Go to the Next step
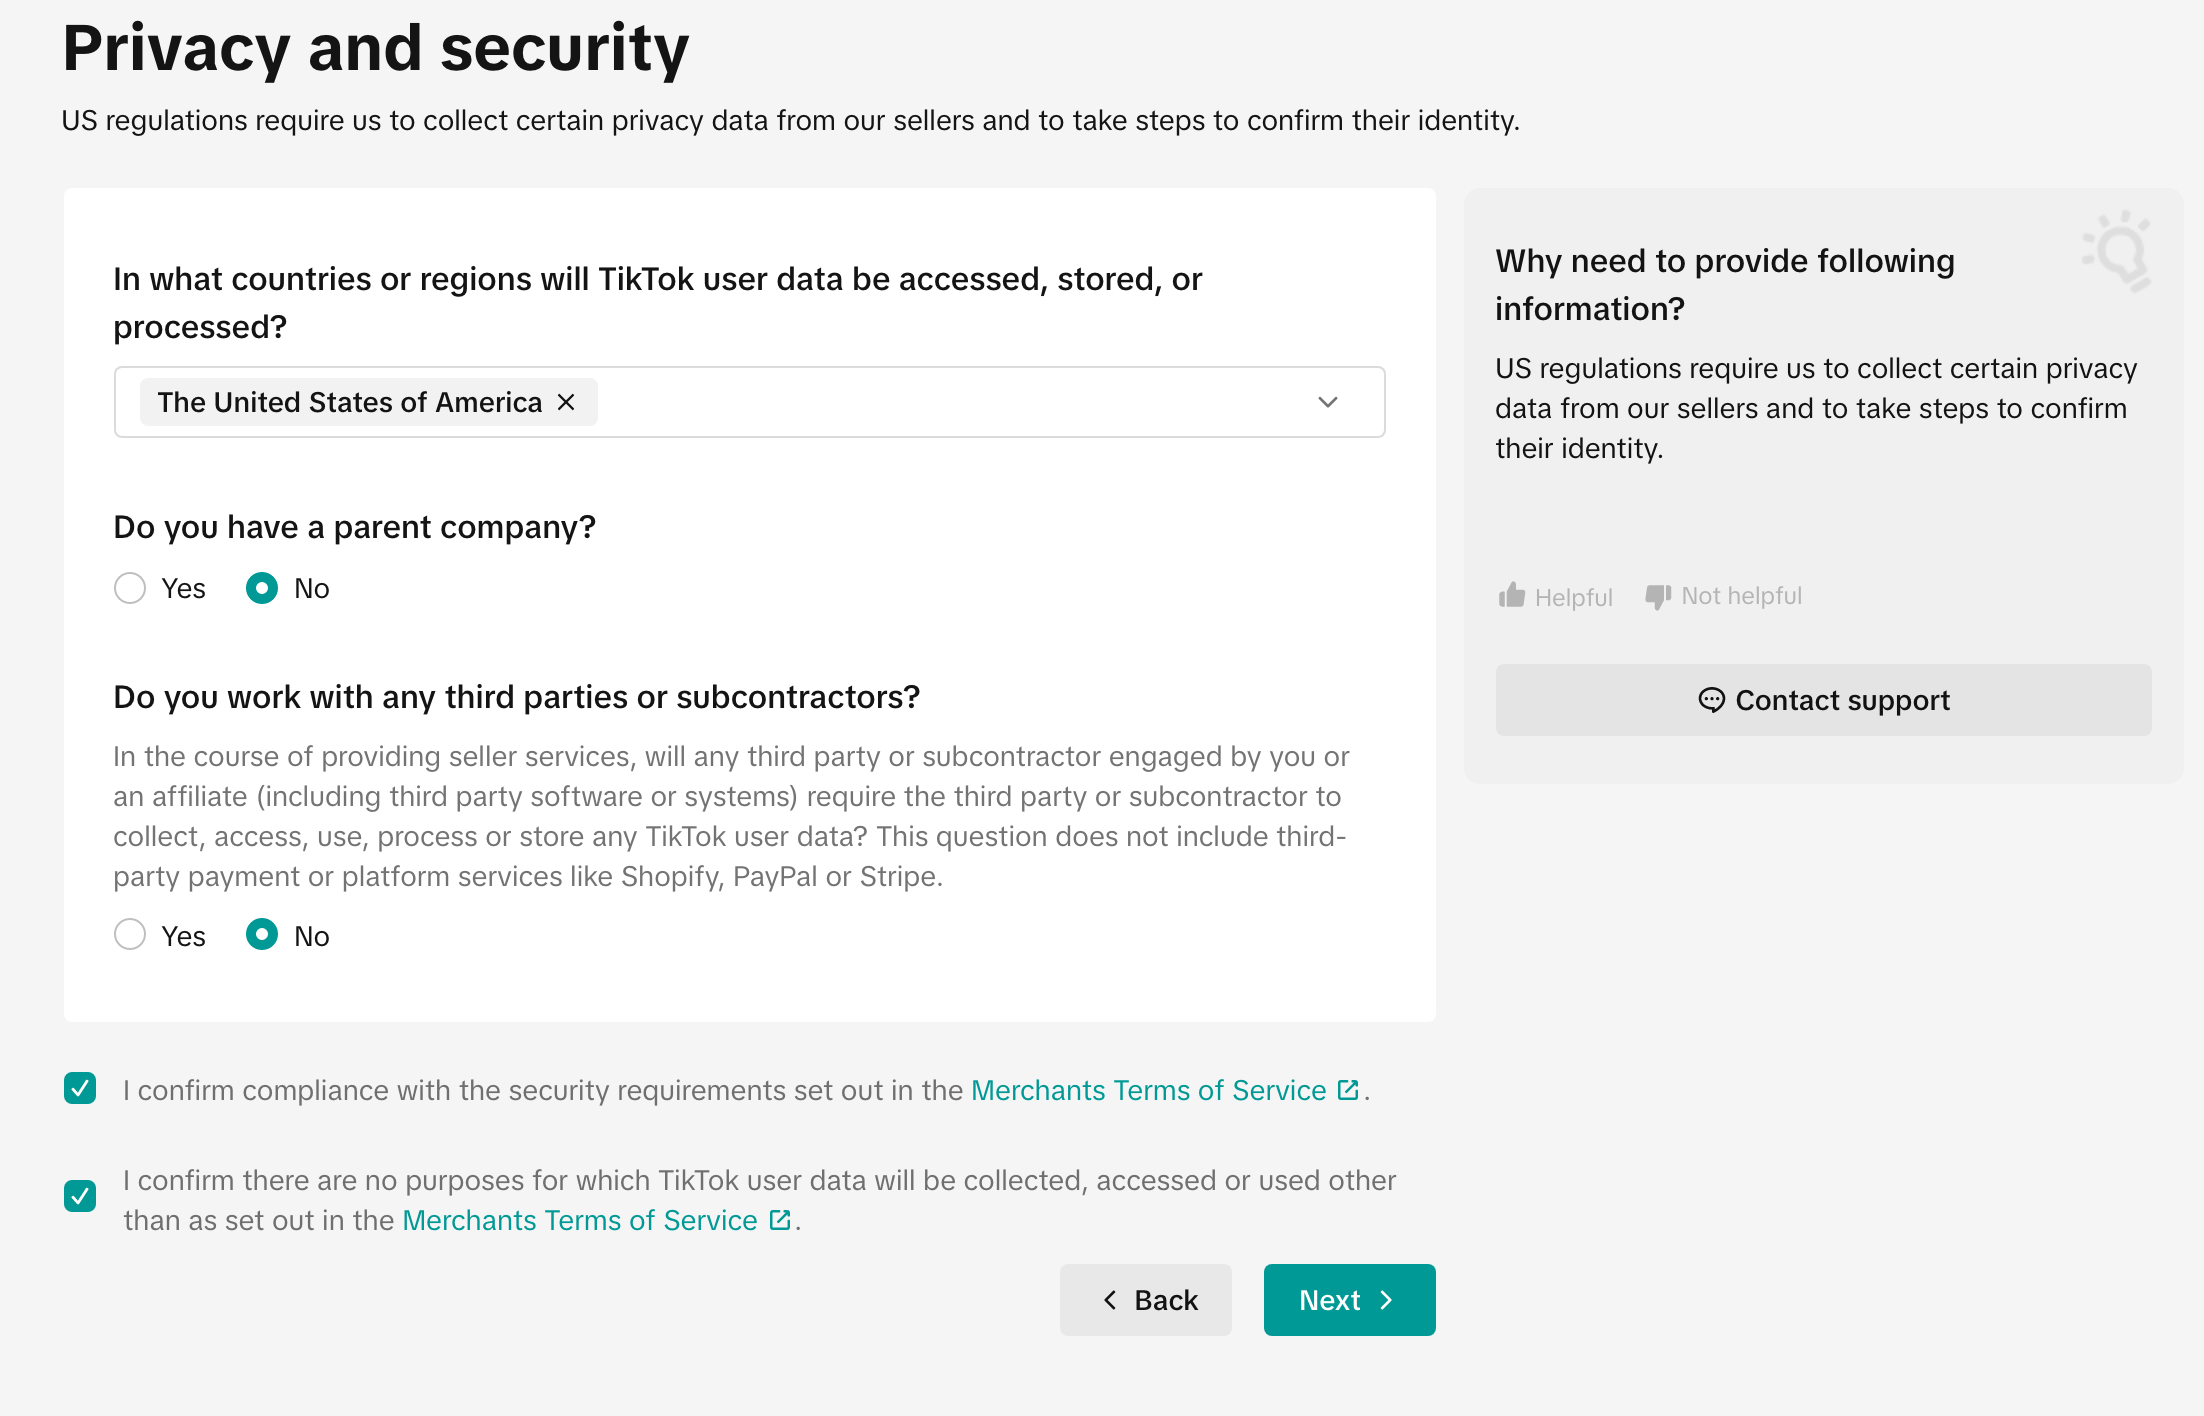Screen dimensions: 2204x1416 (x=1349, y=1300)
